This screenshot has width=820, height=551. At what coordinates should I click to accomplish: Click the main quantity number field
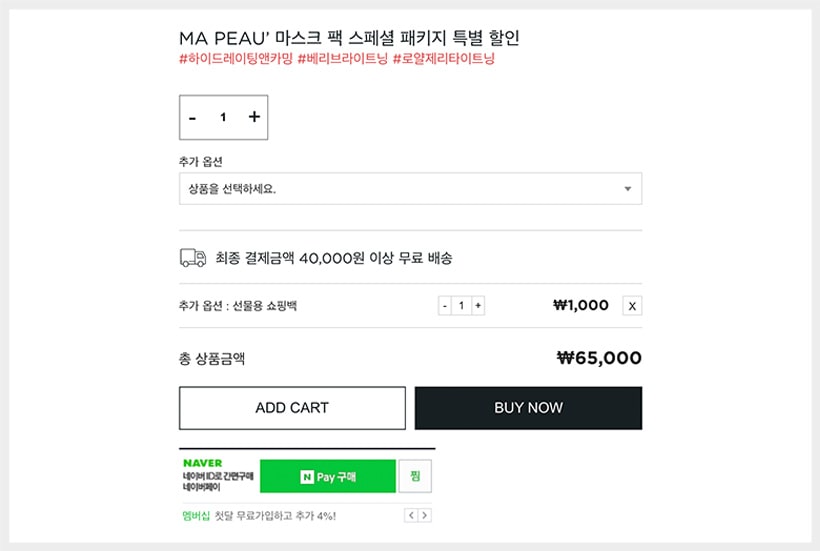click(x=223, y=117)
